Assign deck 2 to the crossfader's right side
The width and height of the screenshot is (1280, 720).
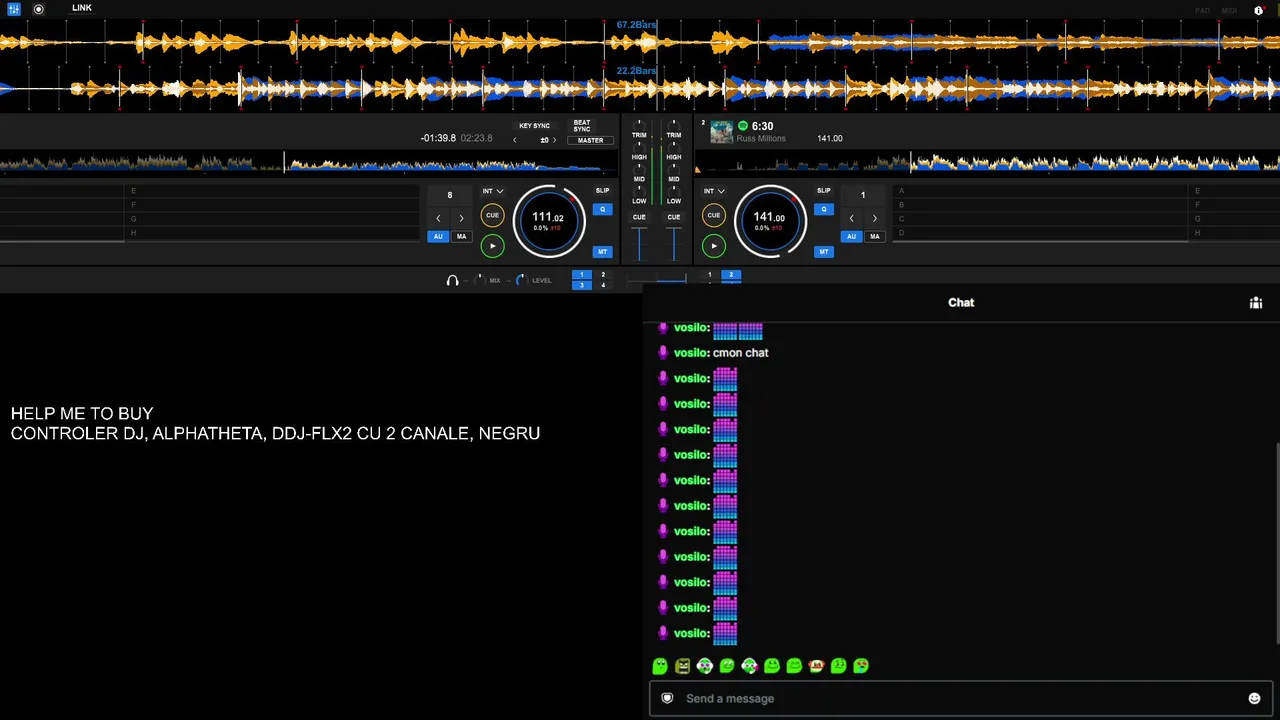[x=731, y=275]
